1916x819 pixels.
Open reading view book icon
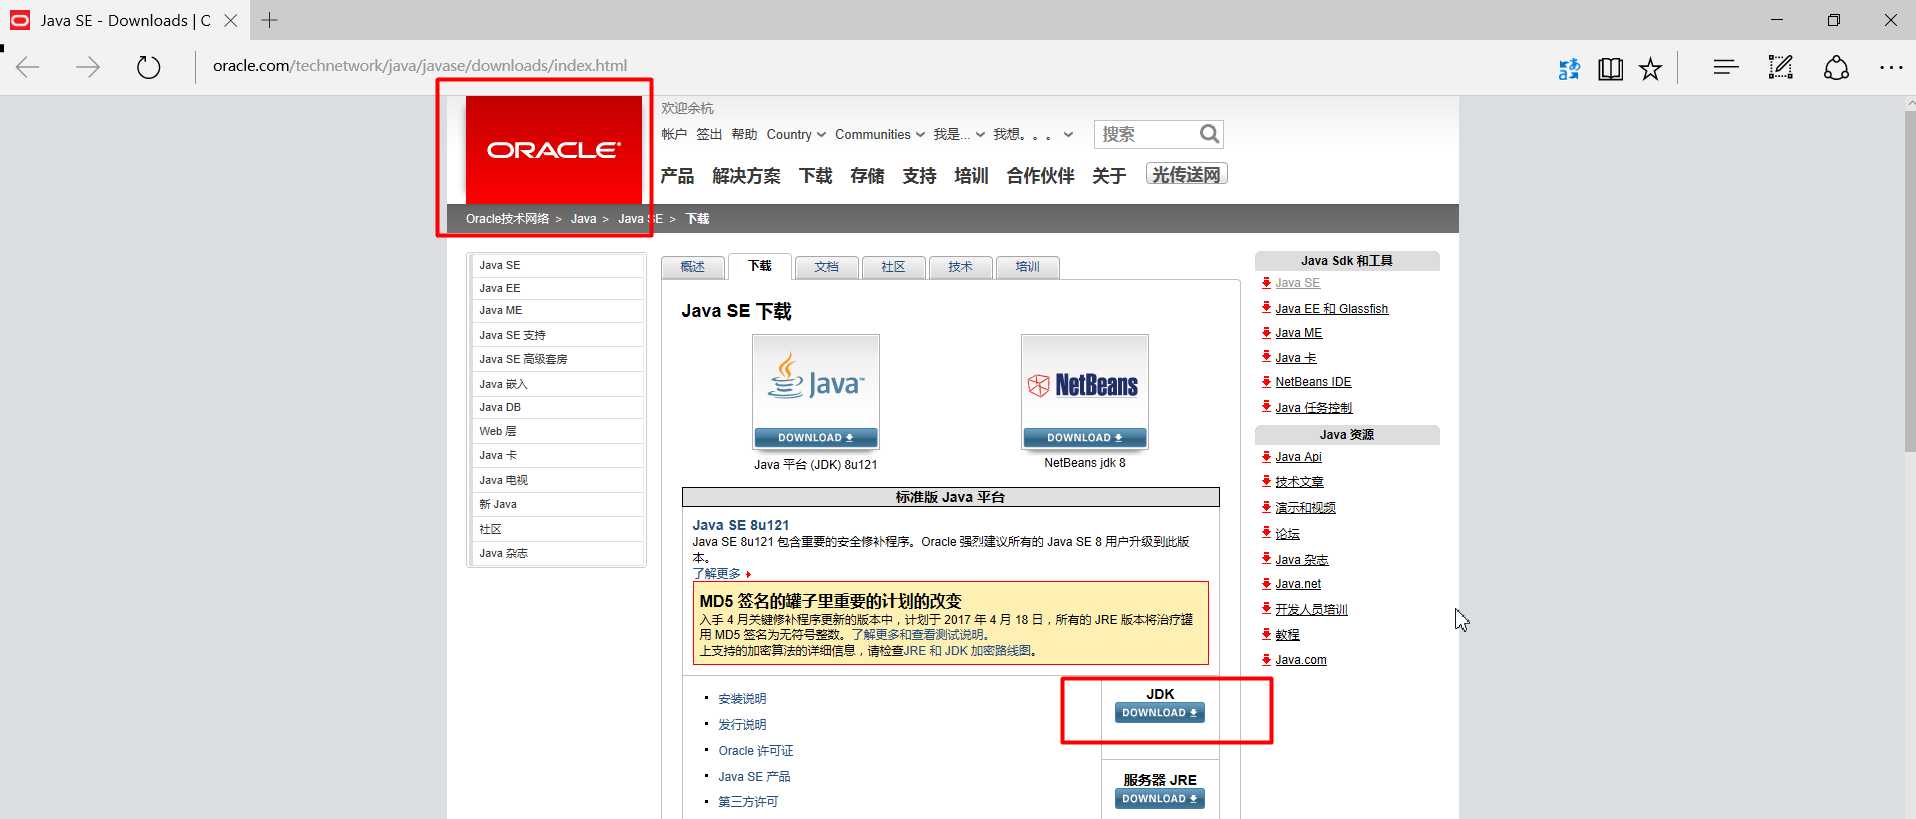tap(1610, 68)
